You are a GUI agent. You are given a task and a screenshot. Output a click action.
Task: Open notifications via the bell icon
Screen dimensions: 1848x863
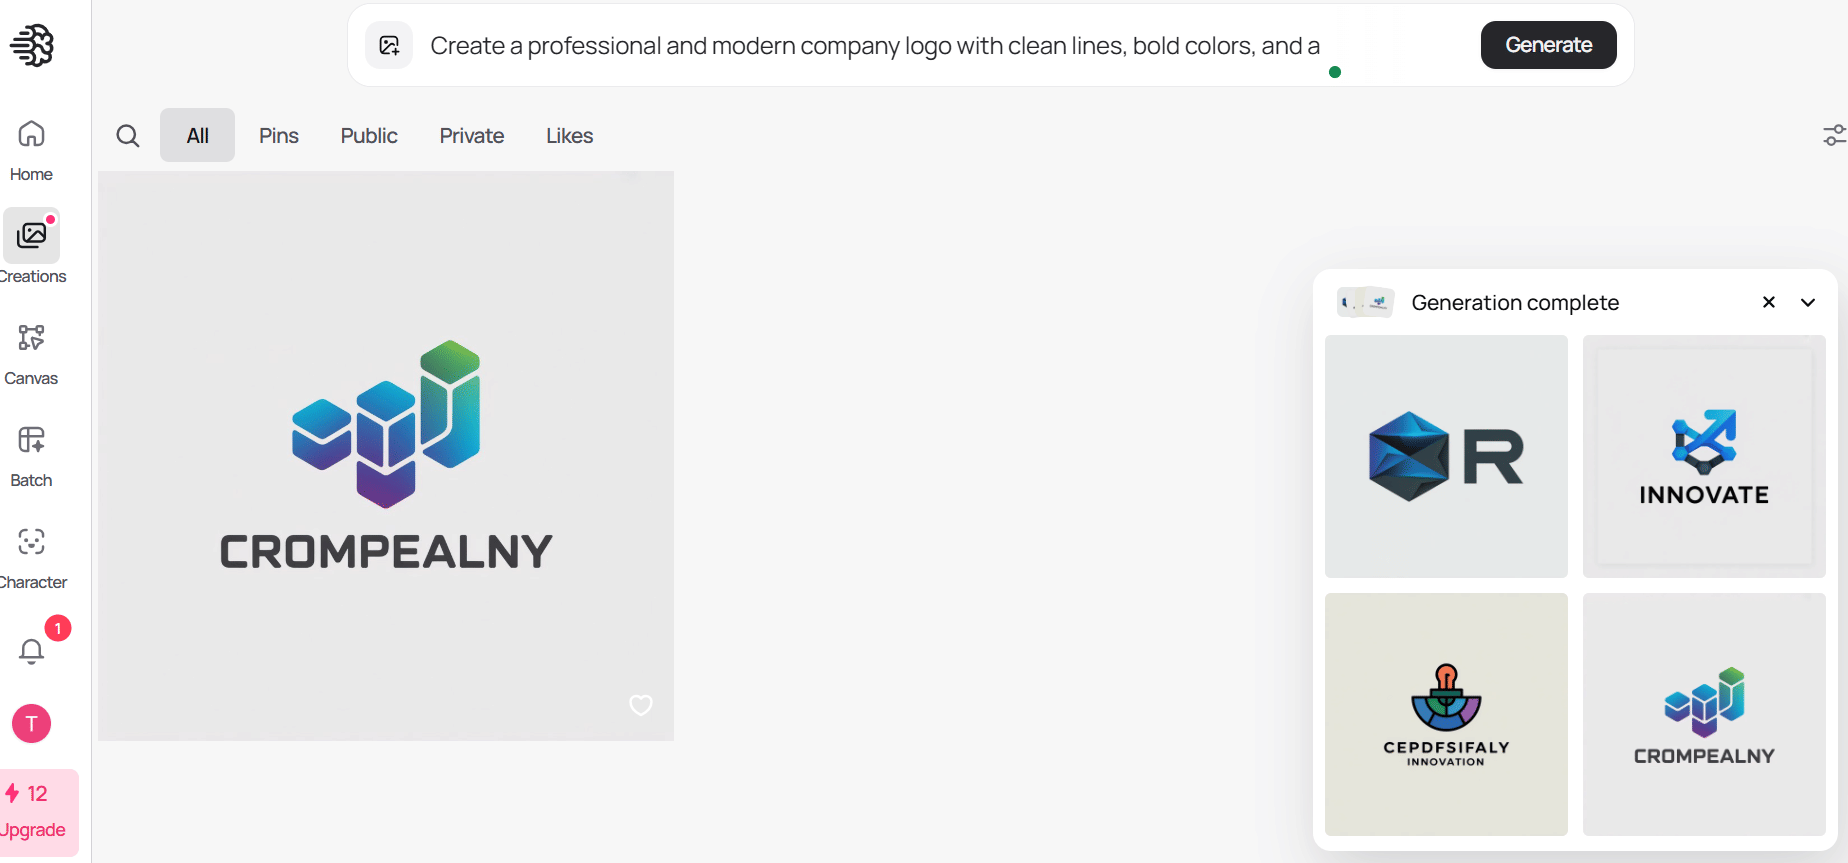[x=30, y=651]
